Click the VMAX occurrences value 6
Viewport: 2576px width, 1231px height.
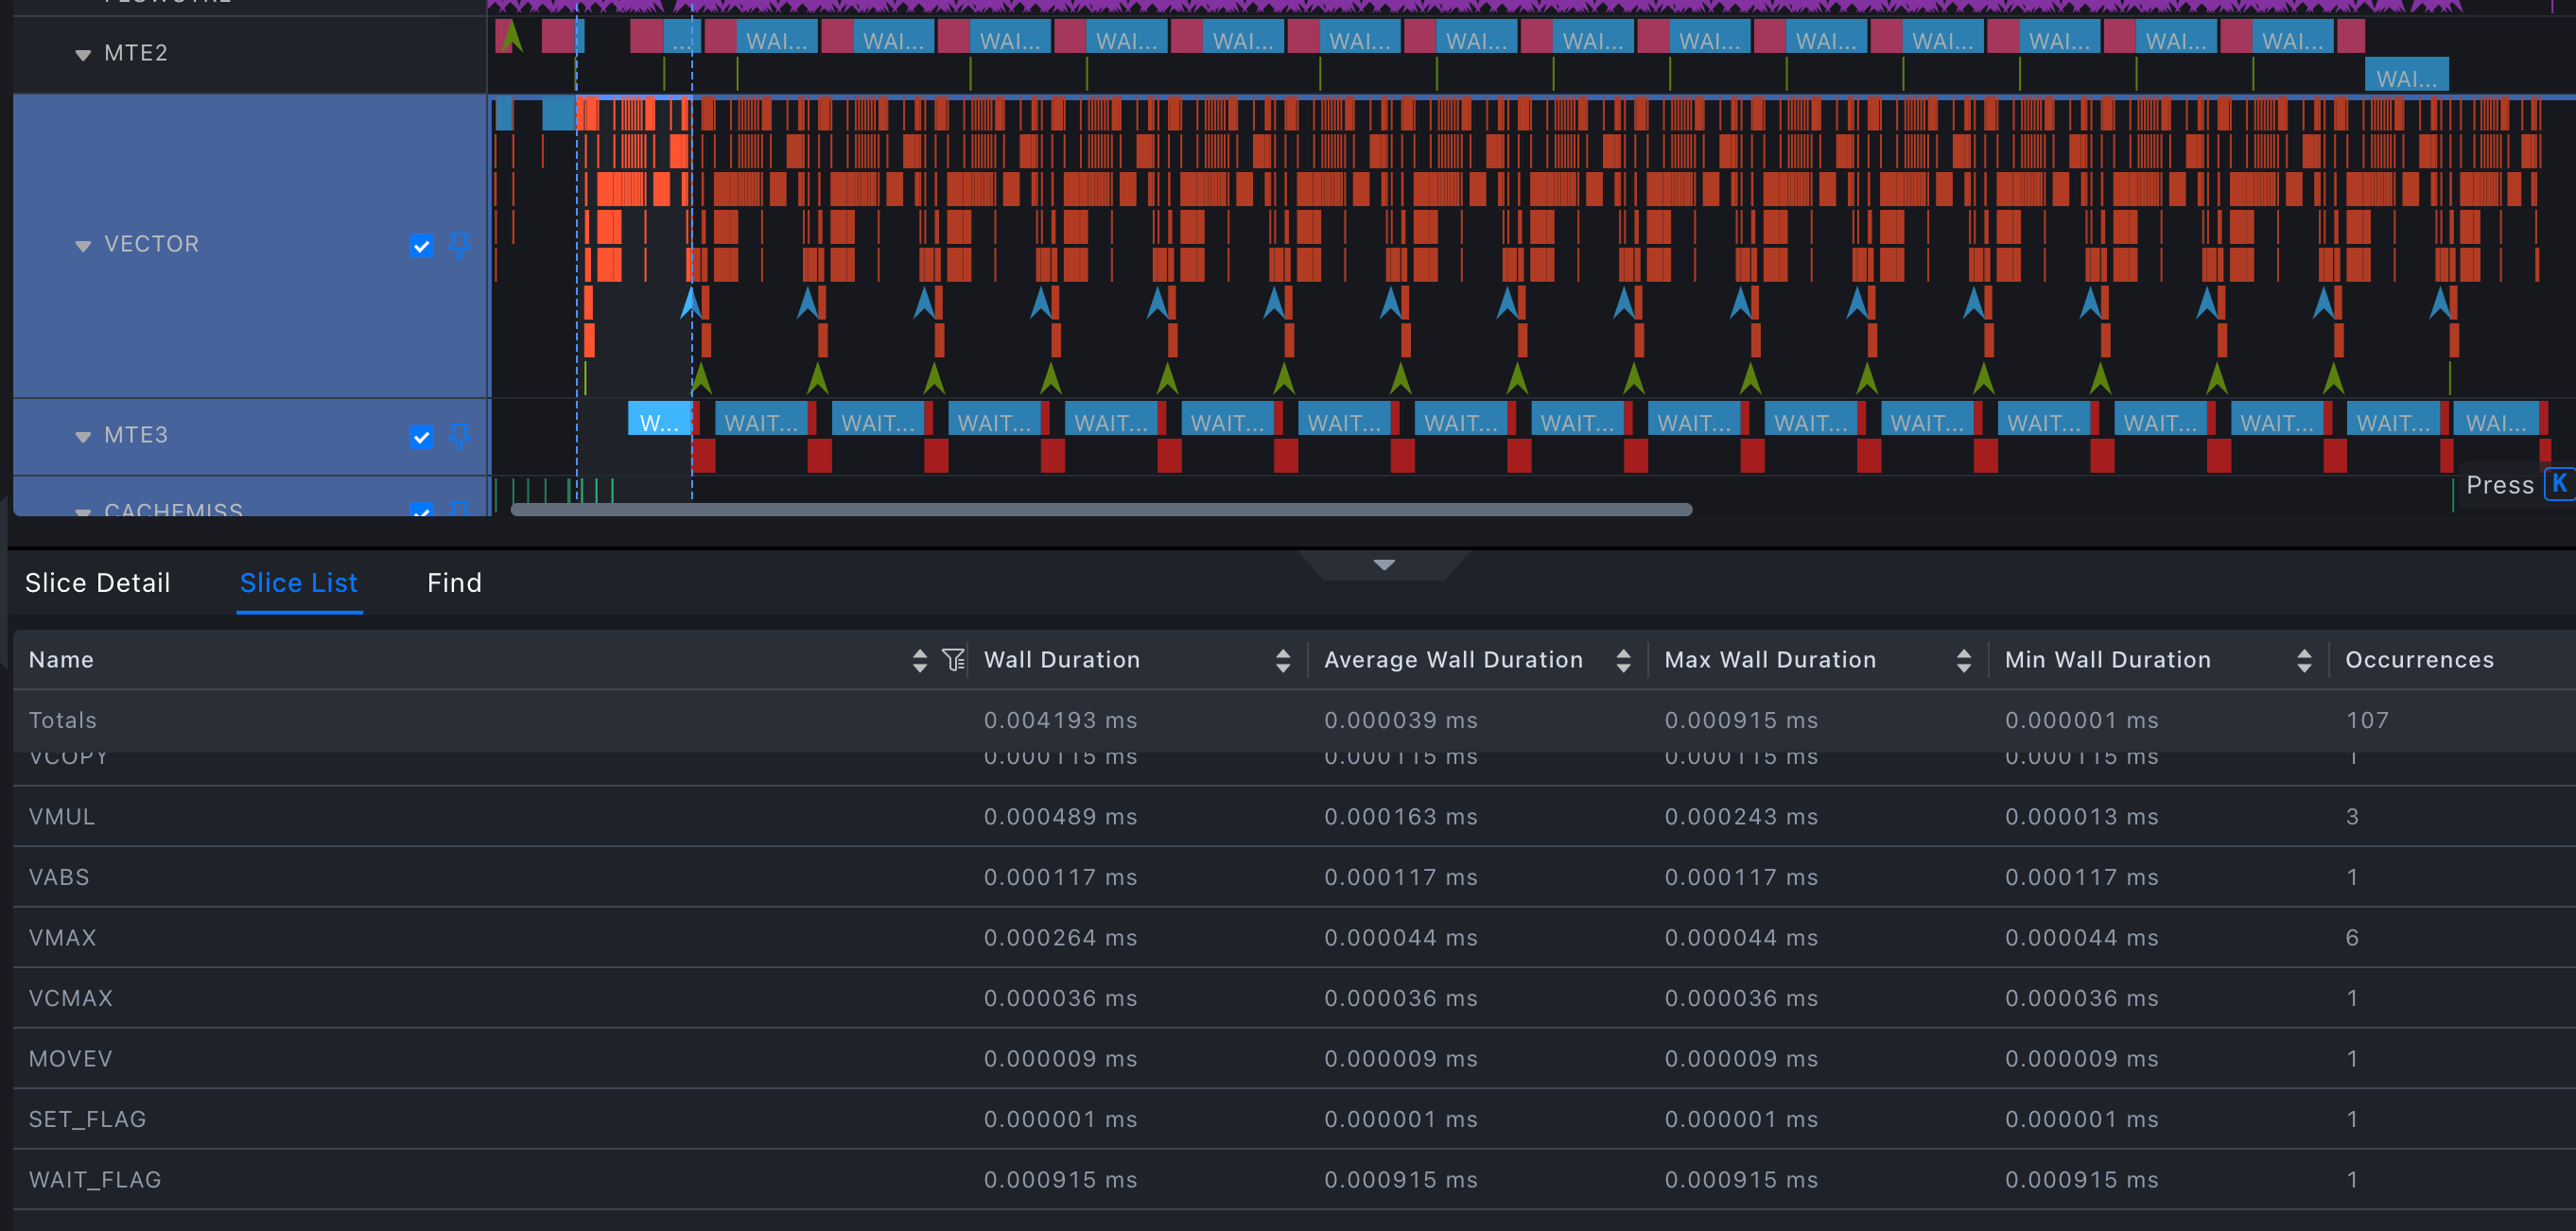pyautogui.click(x=2352, y=938)
